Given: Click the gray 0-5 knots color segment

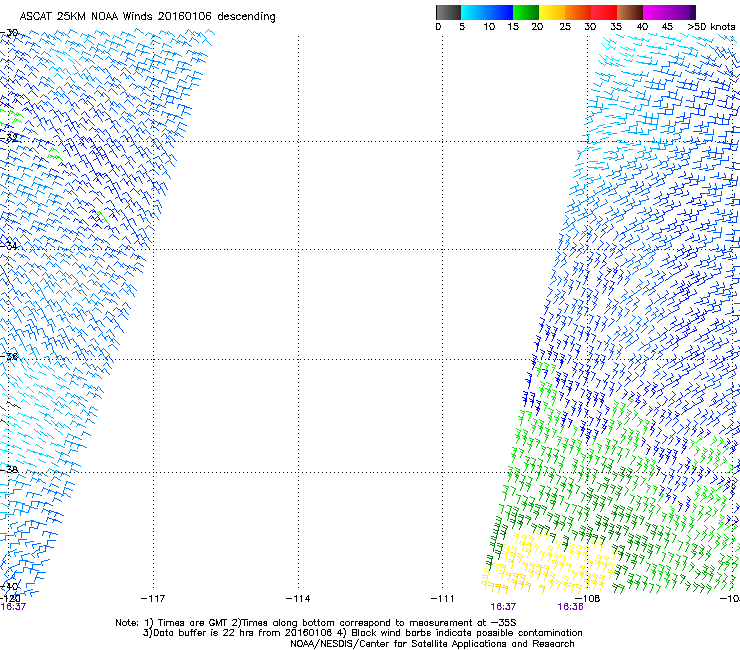Looking at the screenshot, I should [448, 12].
